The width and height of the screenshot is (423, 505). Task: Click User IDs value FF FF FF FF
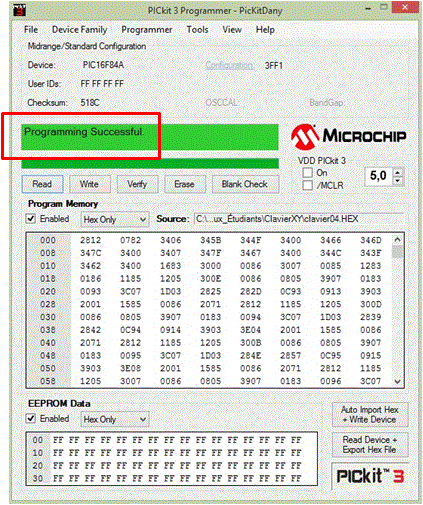coord(102,83)
